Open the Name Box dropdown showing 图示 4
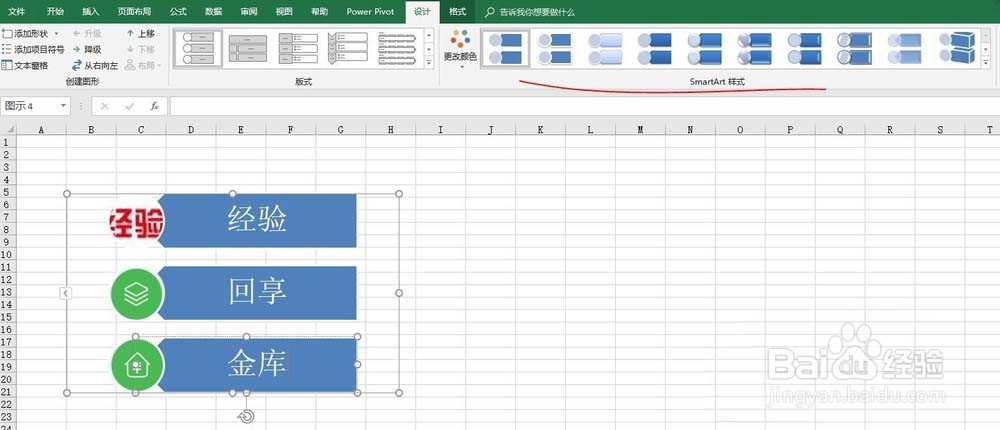 point(64,105)
